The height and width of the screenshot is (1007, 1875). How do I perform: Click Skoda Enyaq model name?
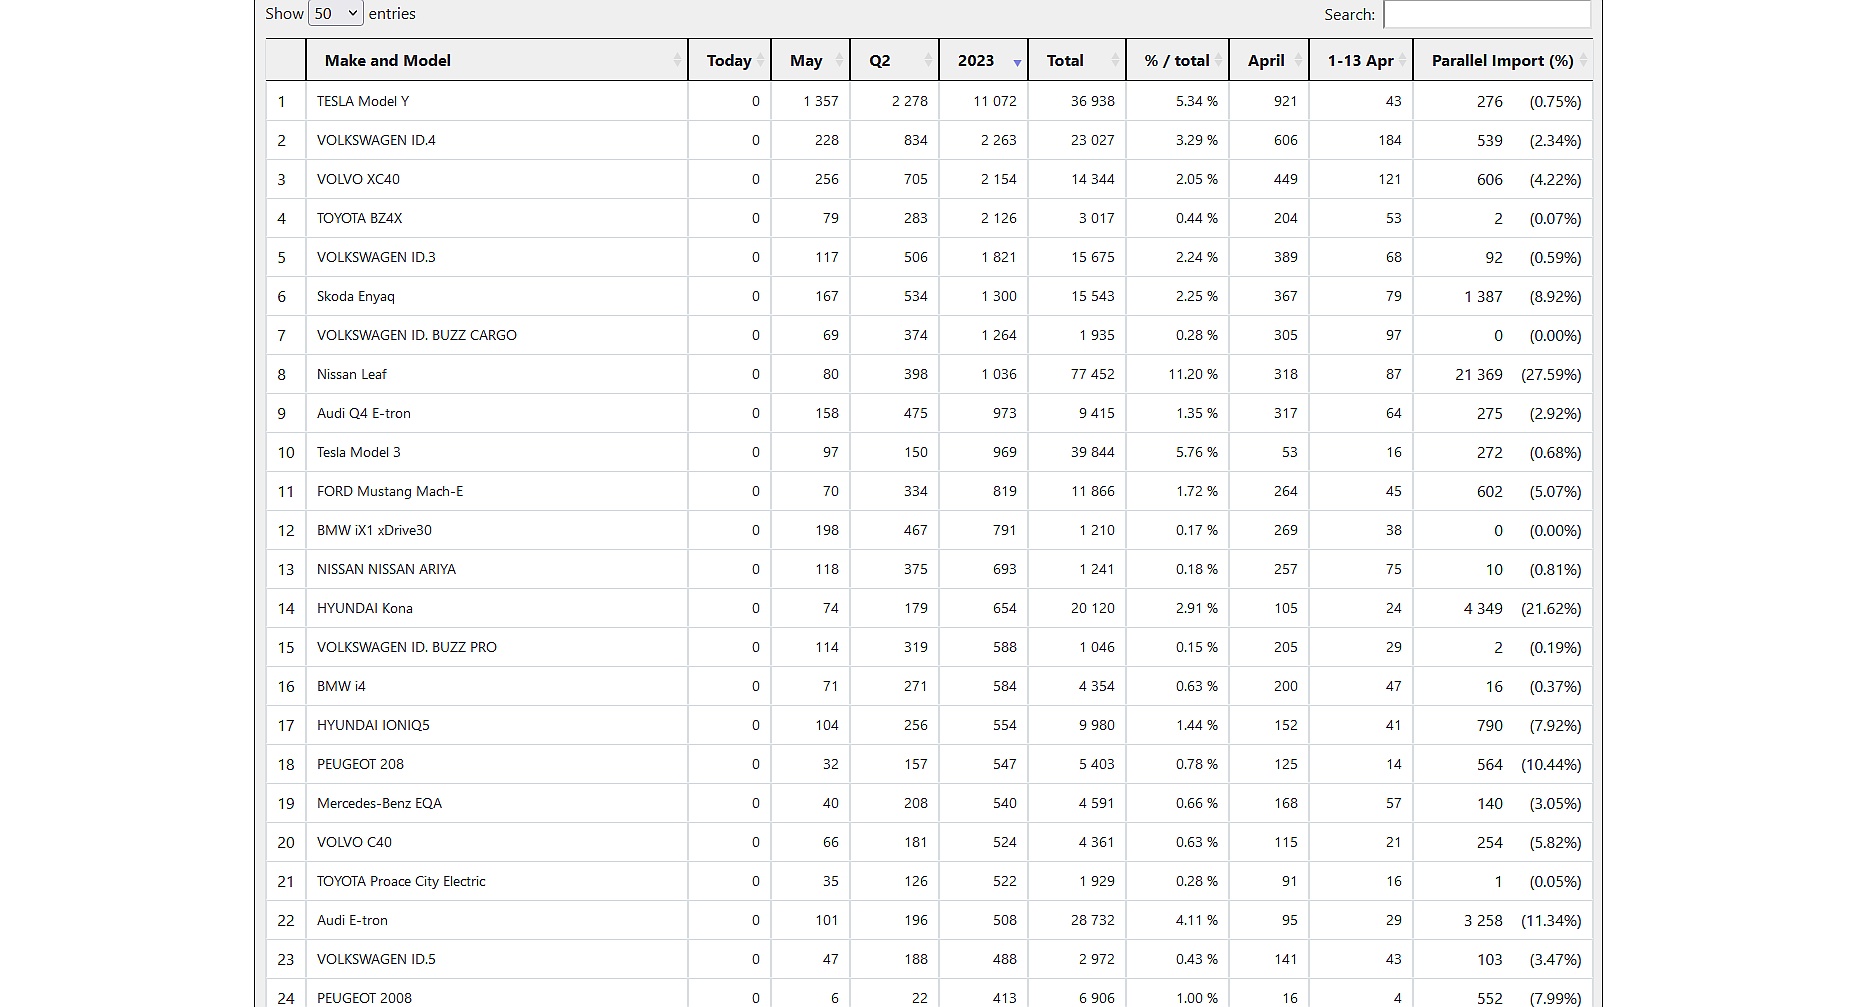(356, 296)
